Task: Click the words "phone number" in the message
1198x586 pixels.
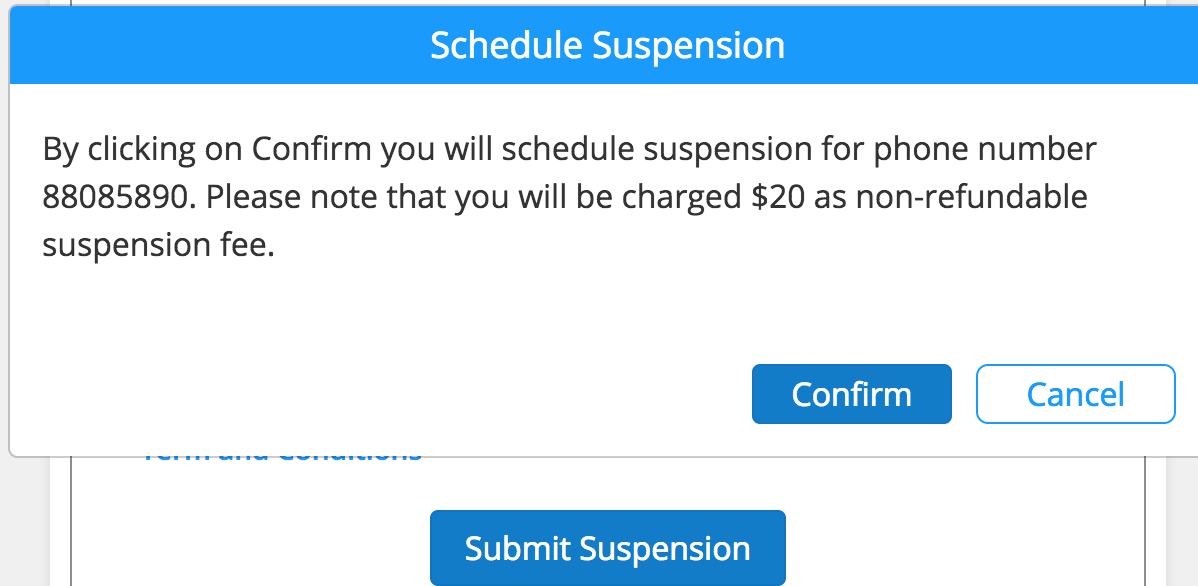Action: tap(985, 150)
